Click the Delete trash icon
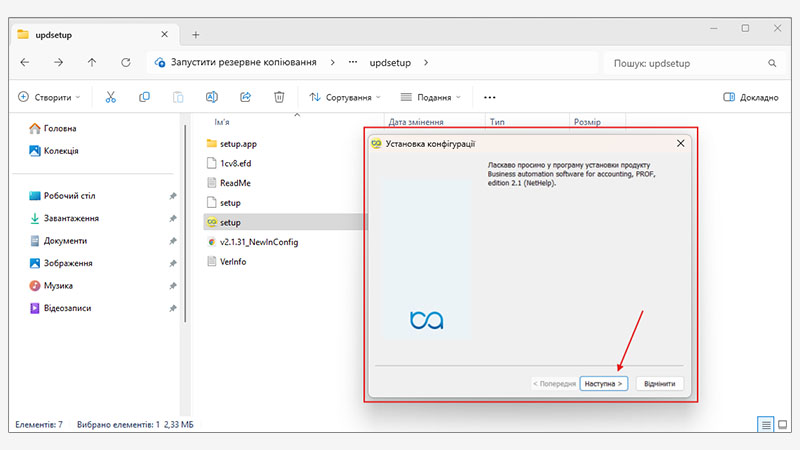This screenshot has height=450, width=800. (x=280, y=97)
